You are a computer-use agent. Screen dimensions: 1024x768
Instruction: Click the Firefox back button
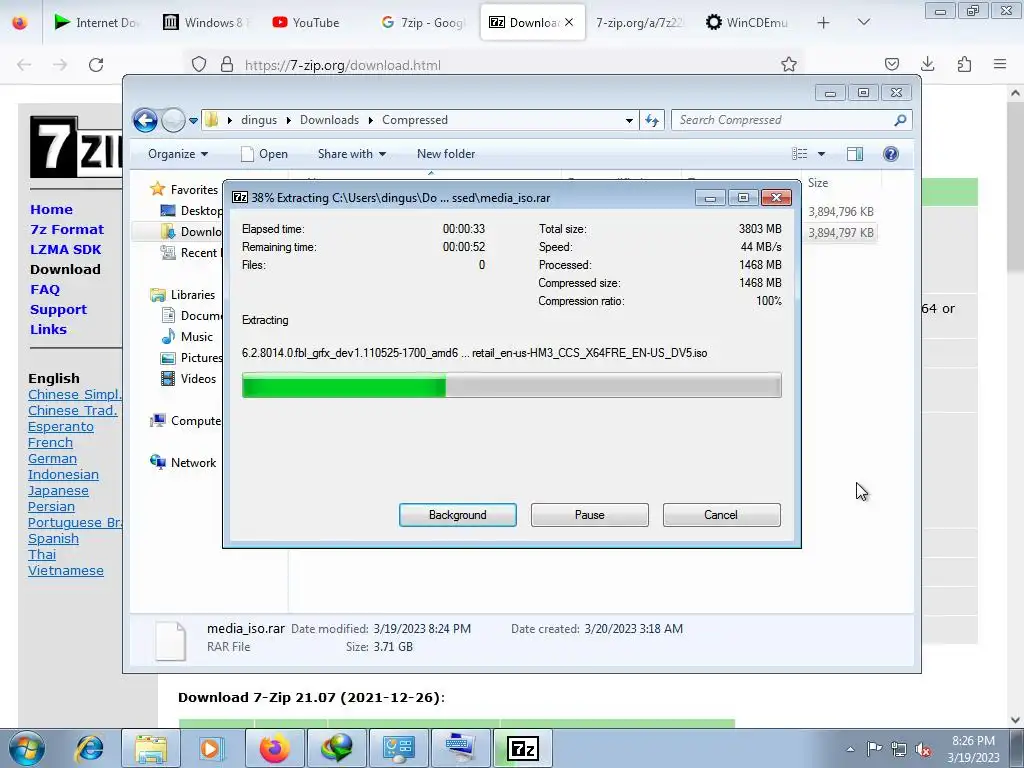click(x=24, y=65)
